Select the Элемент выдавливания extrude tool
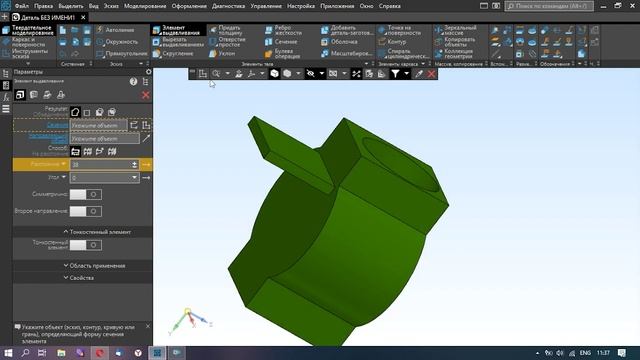Viewport: 640px width, 360px height. 177,30
